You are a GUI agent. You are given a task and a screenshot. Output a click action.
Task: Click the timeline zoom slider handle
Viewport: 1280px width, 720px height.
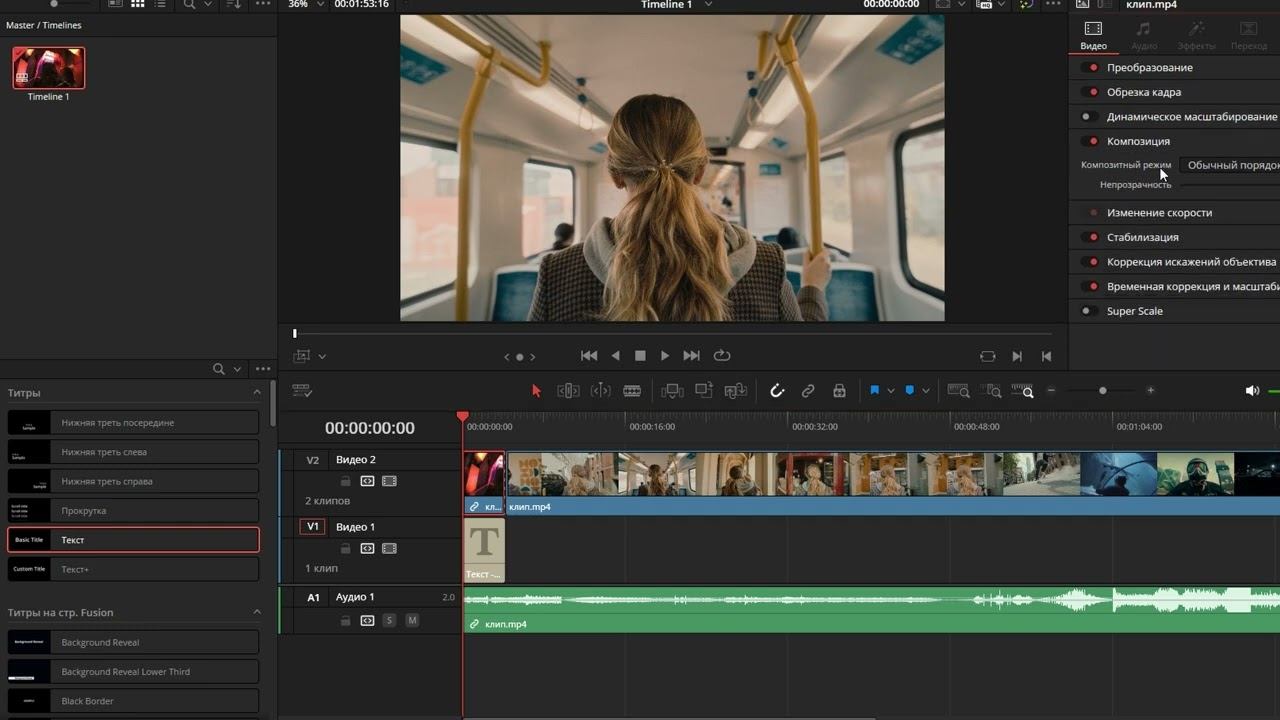(x=1102, y=391)
